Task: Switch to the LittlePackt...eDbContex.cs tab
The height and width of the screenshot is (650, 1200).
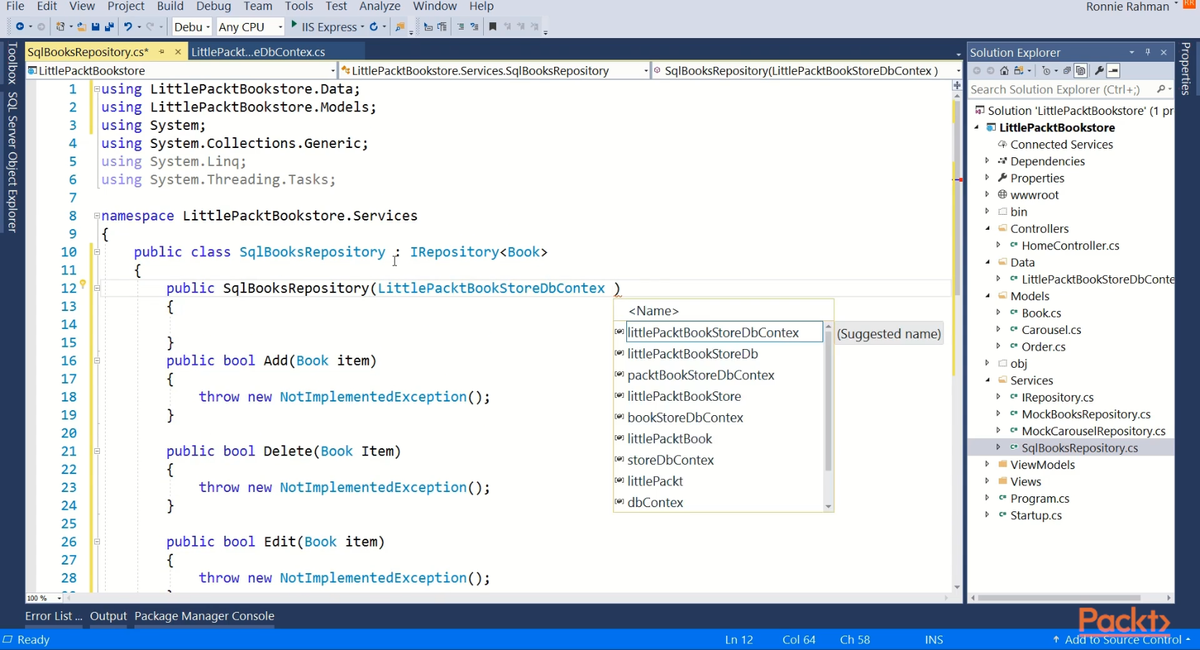Action: point(258,52)
